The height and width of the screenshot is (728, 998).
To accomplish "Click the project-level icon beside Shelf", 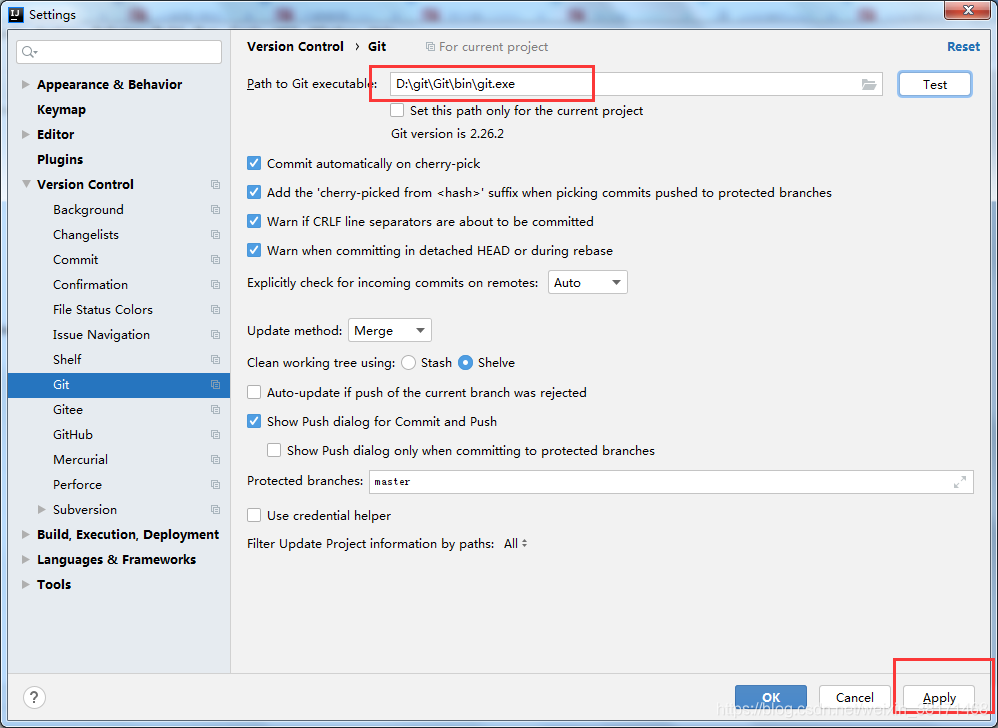I will (215, 360).
